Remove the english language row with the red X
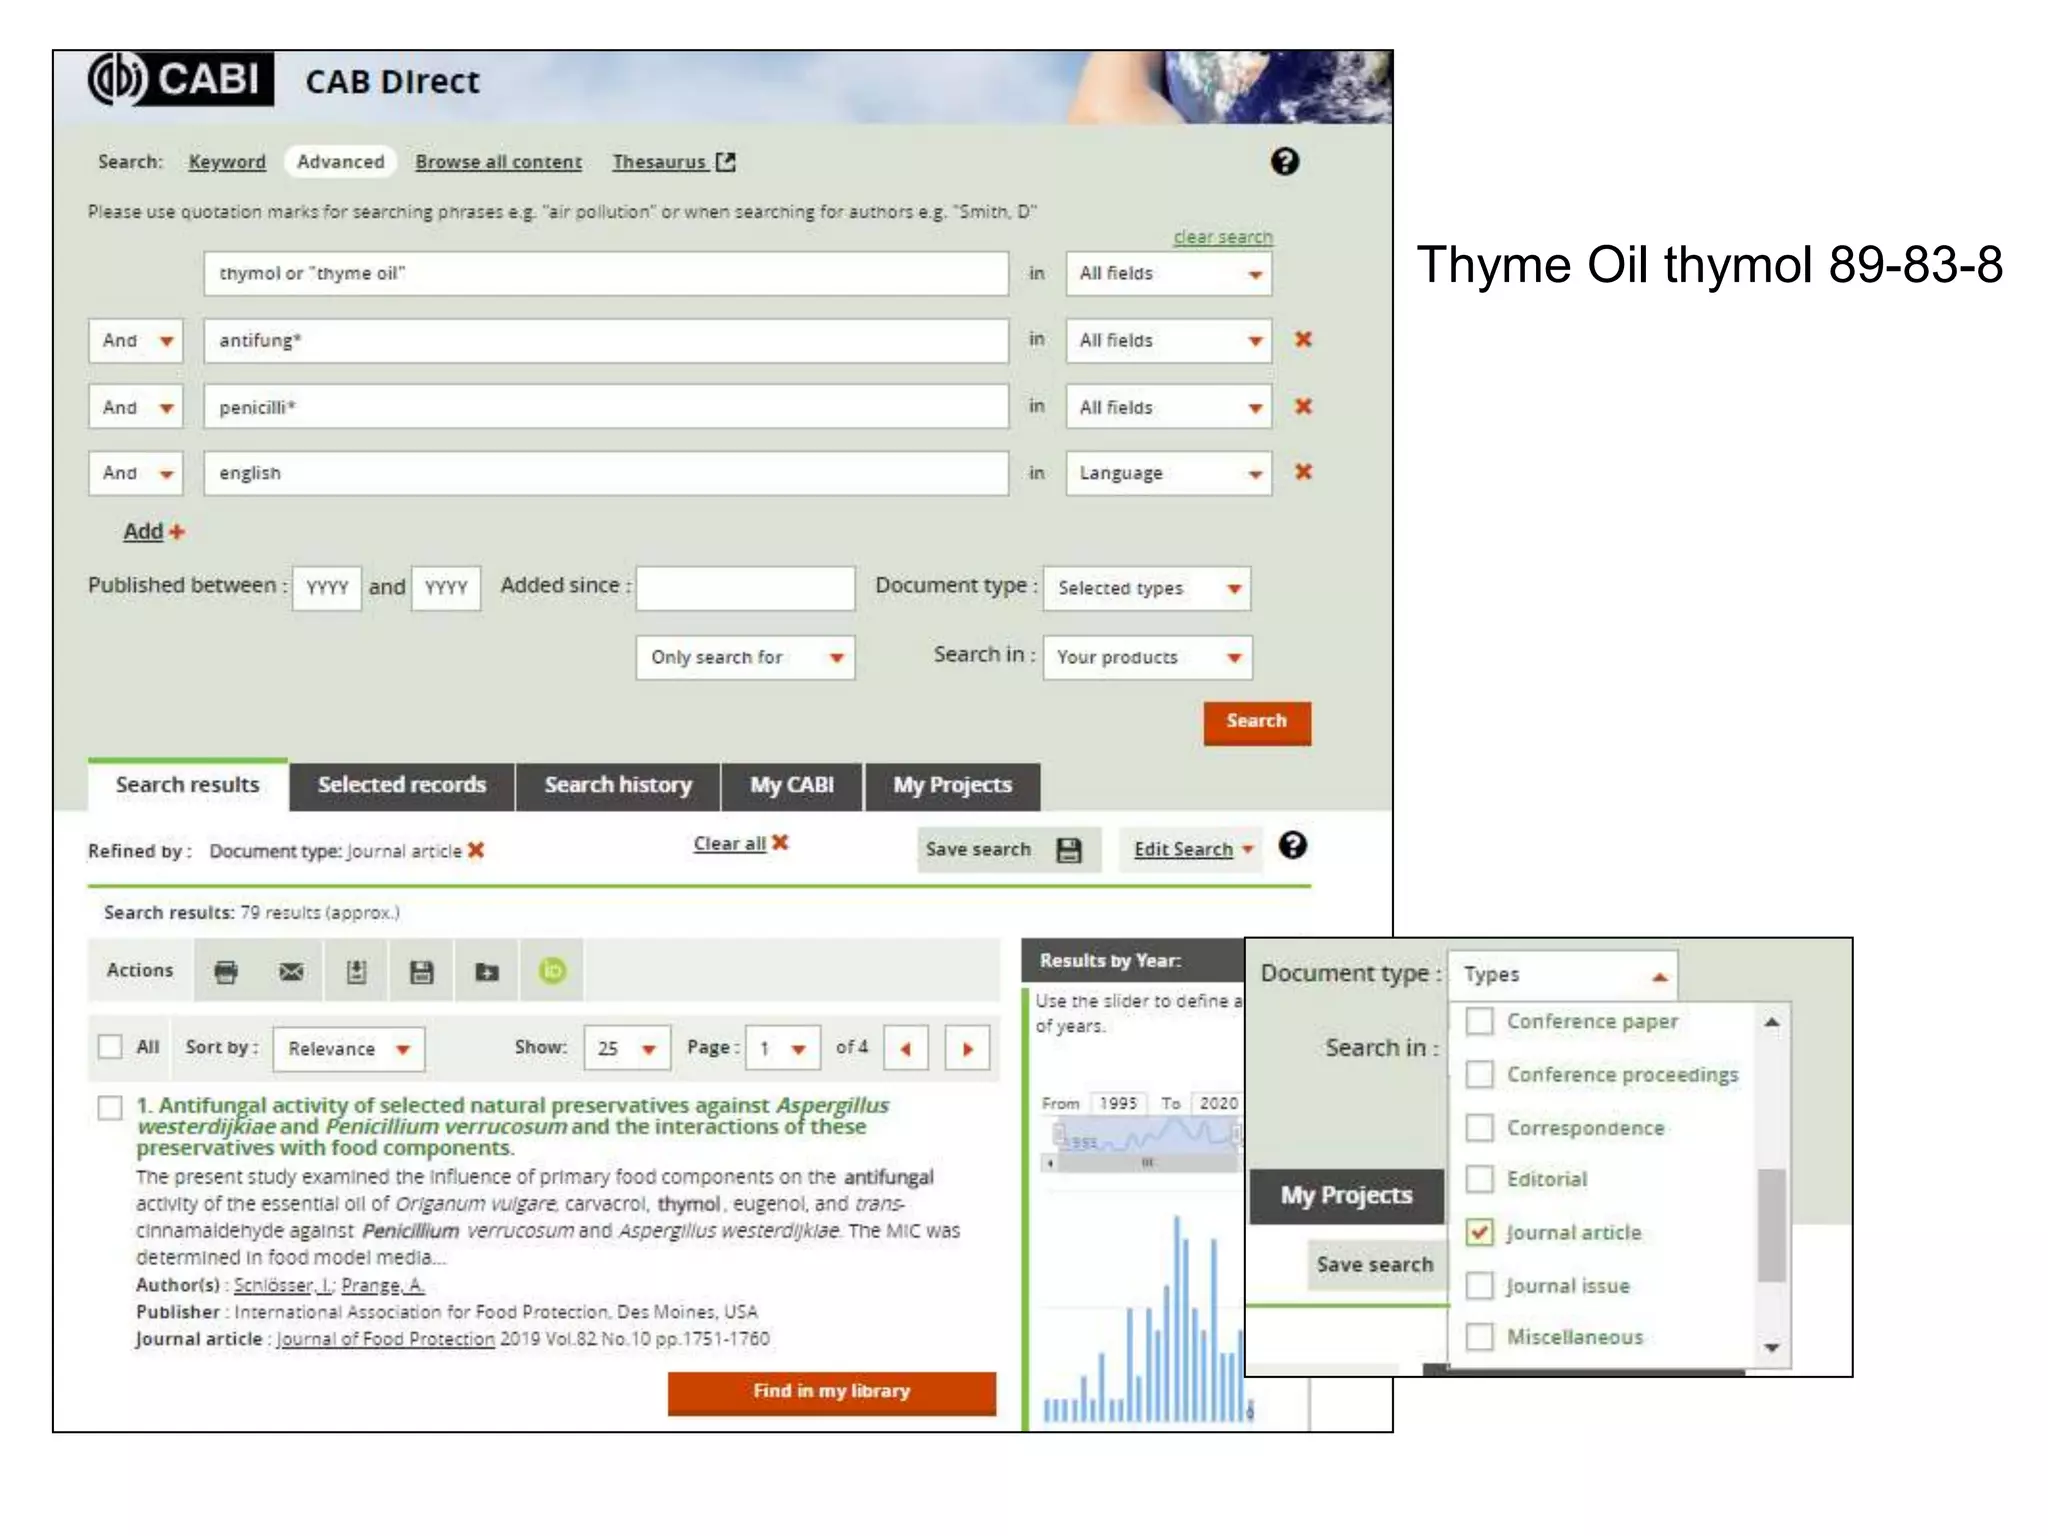This screenshot has width=2048, height=1536. tap(1303, 471)
